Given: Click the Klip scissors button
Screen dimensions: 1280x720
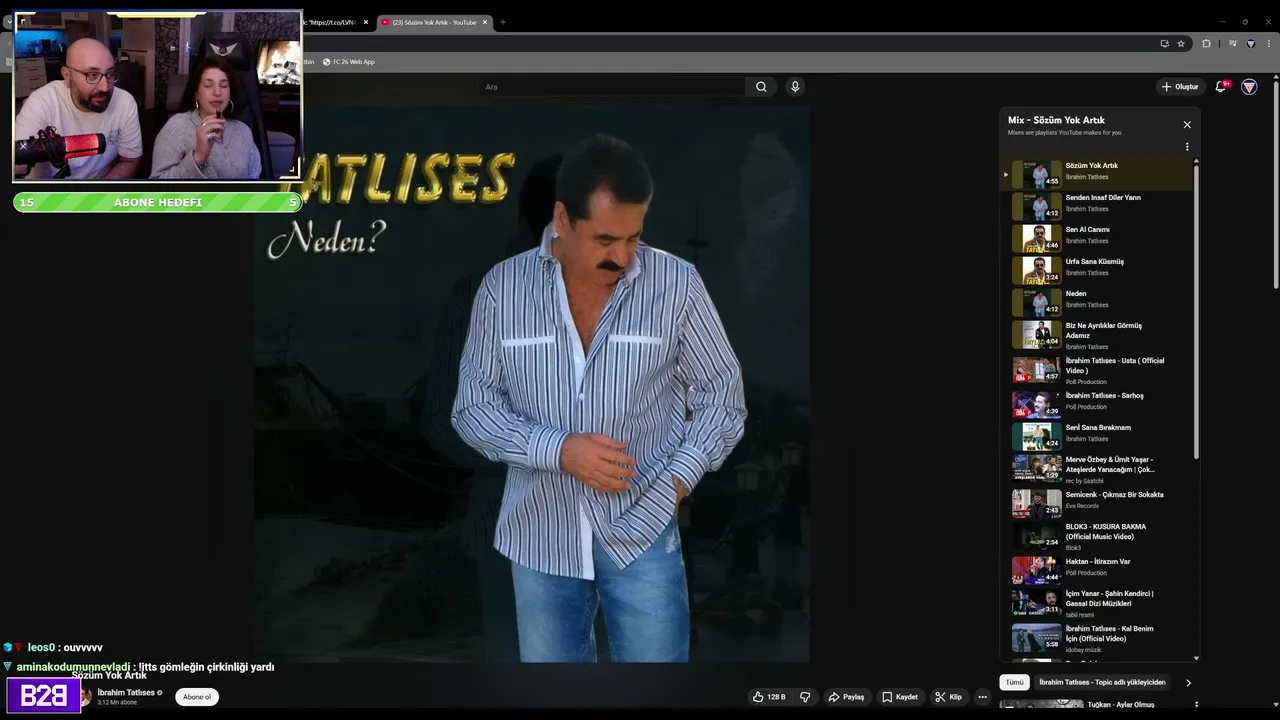Looking at the screenshot, I should click(948, 697).
